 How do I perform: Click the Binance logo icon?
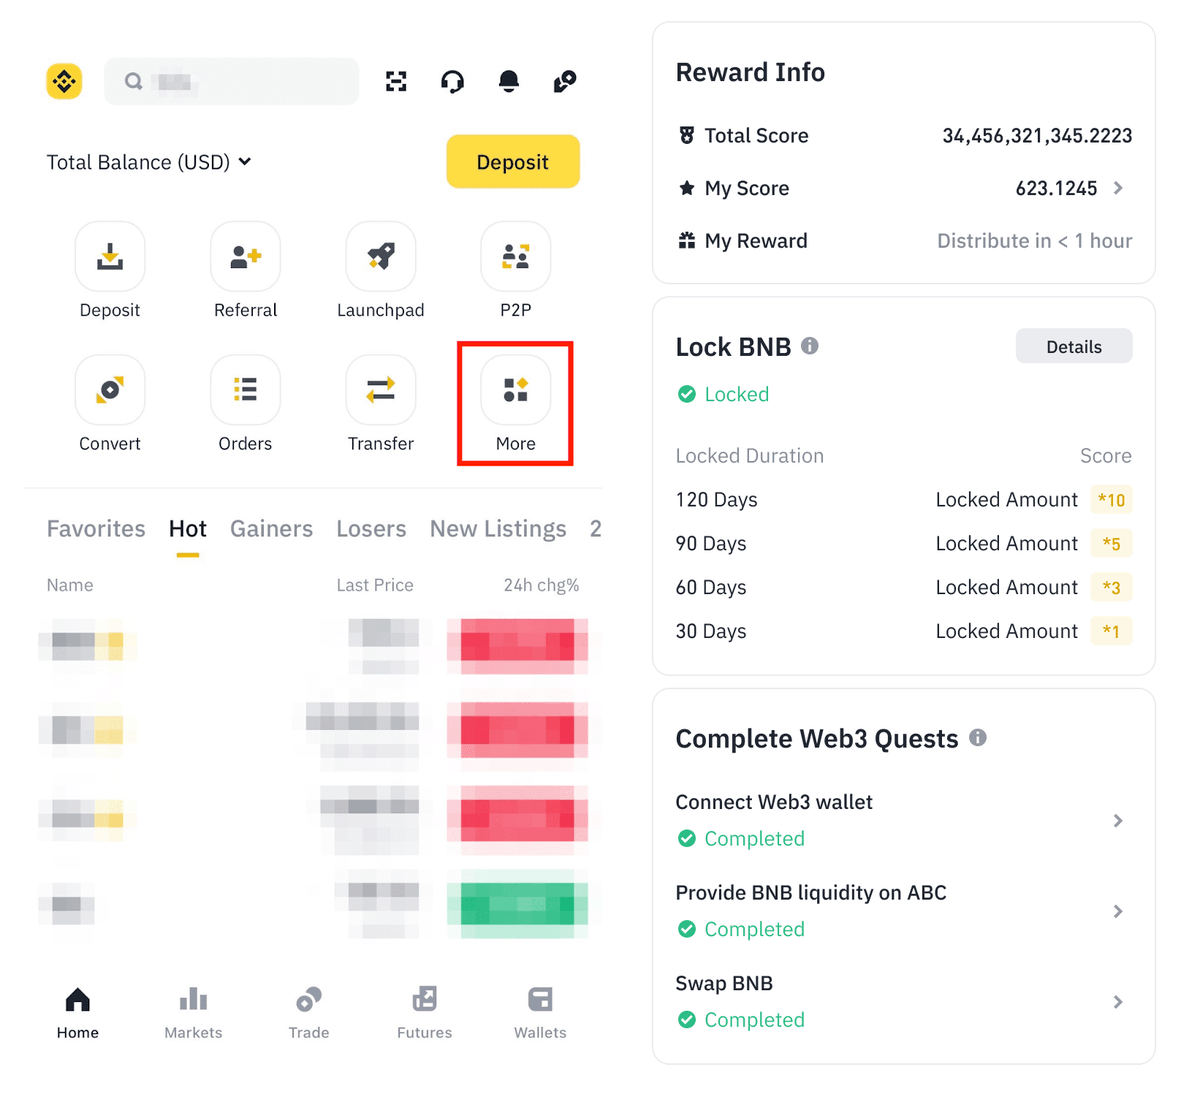pos(64,81)
